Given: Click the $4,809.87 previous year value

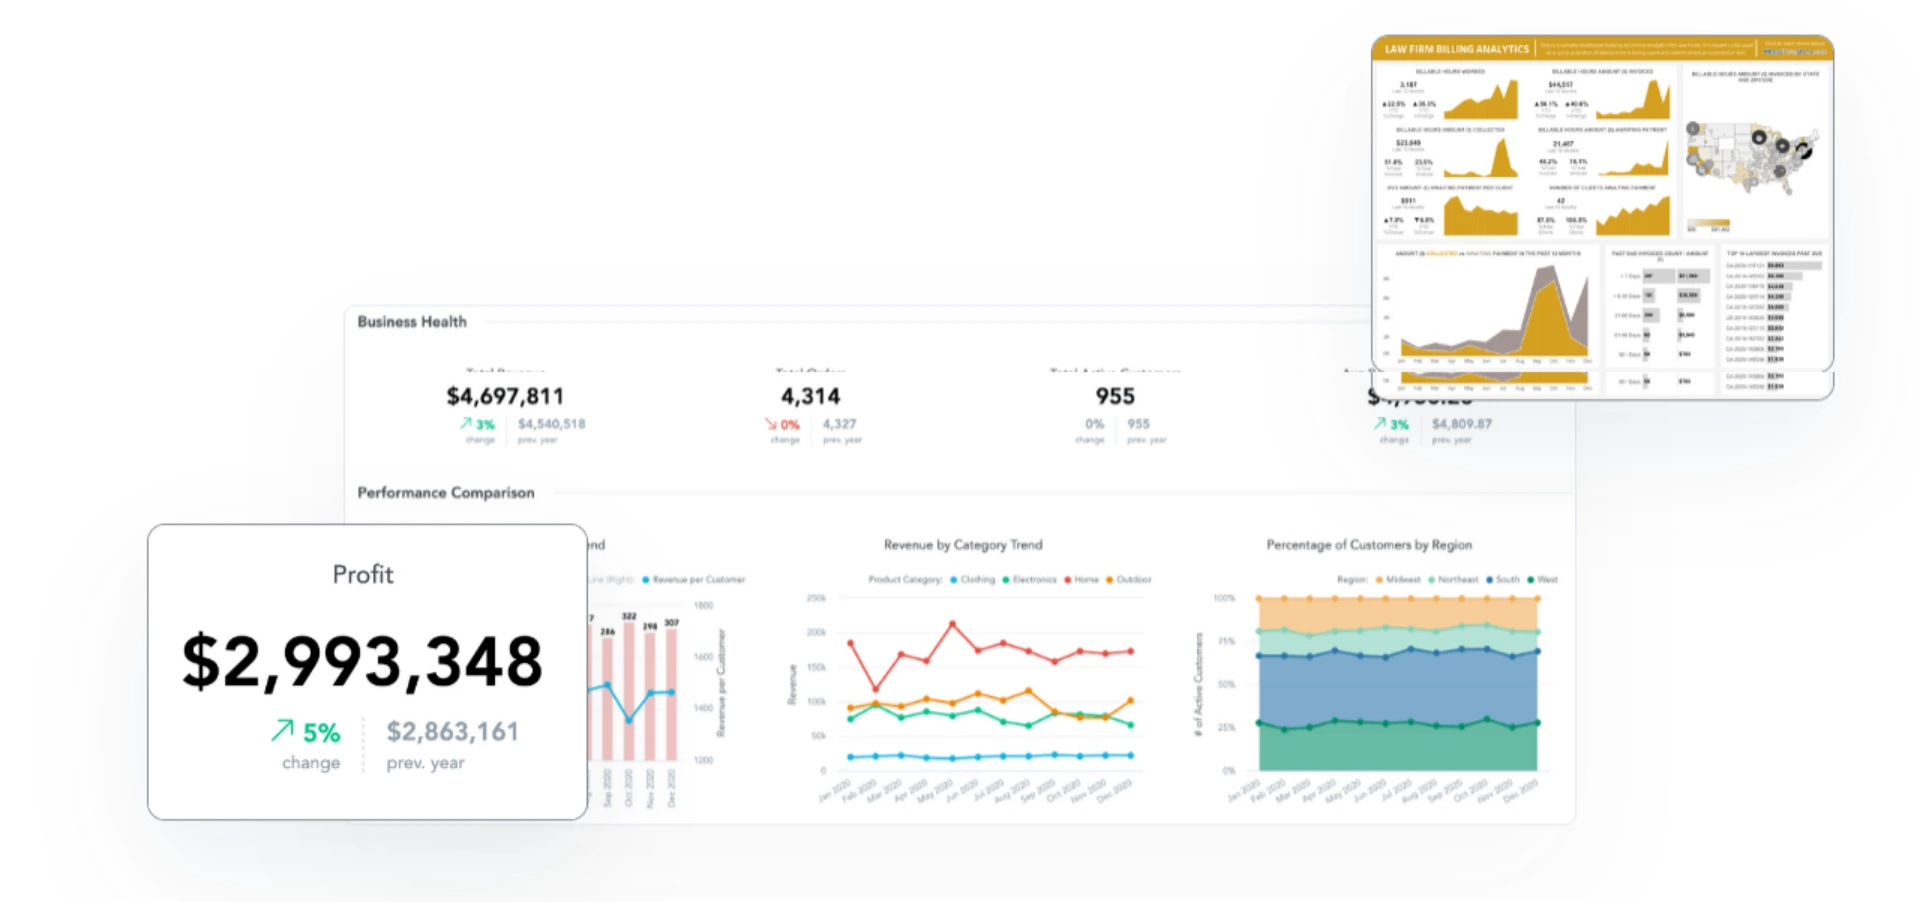Looking at the screenshot, I should click(x=1461, y=424).
